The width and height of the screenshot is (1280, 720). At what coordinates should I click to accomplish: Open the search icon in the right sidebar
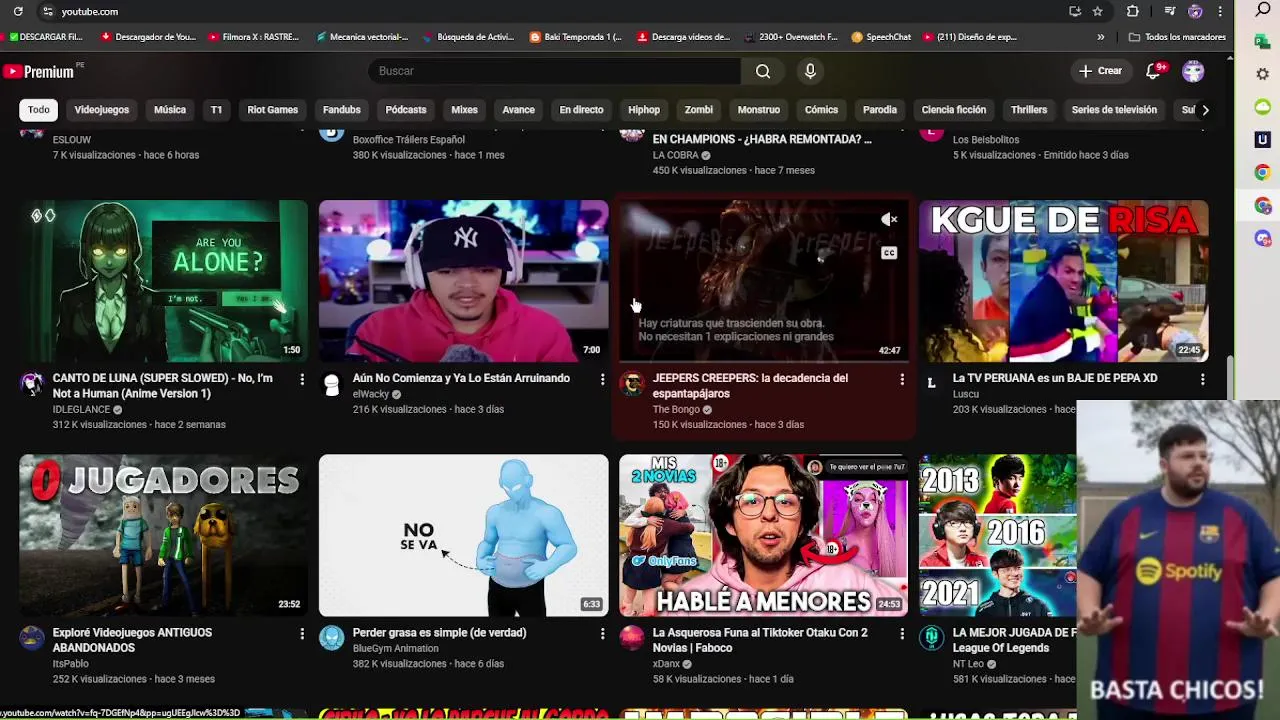tap(1263, 10)
